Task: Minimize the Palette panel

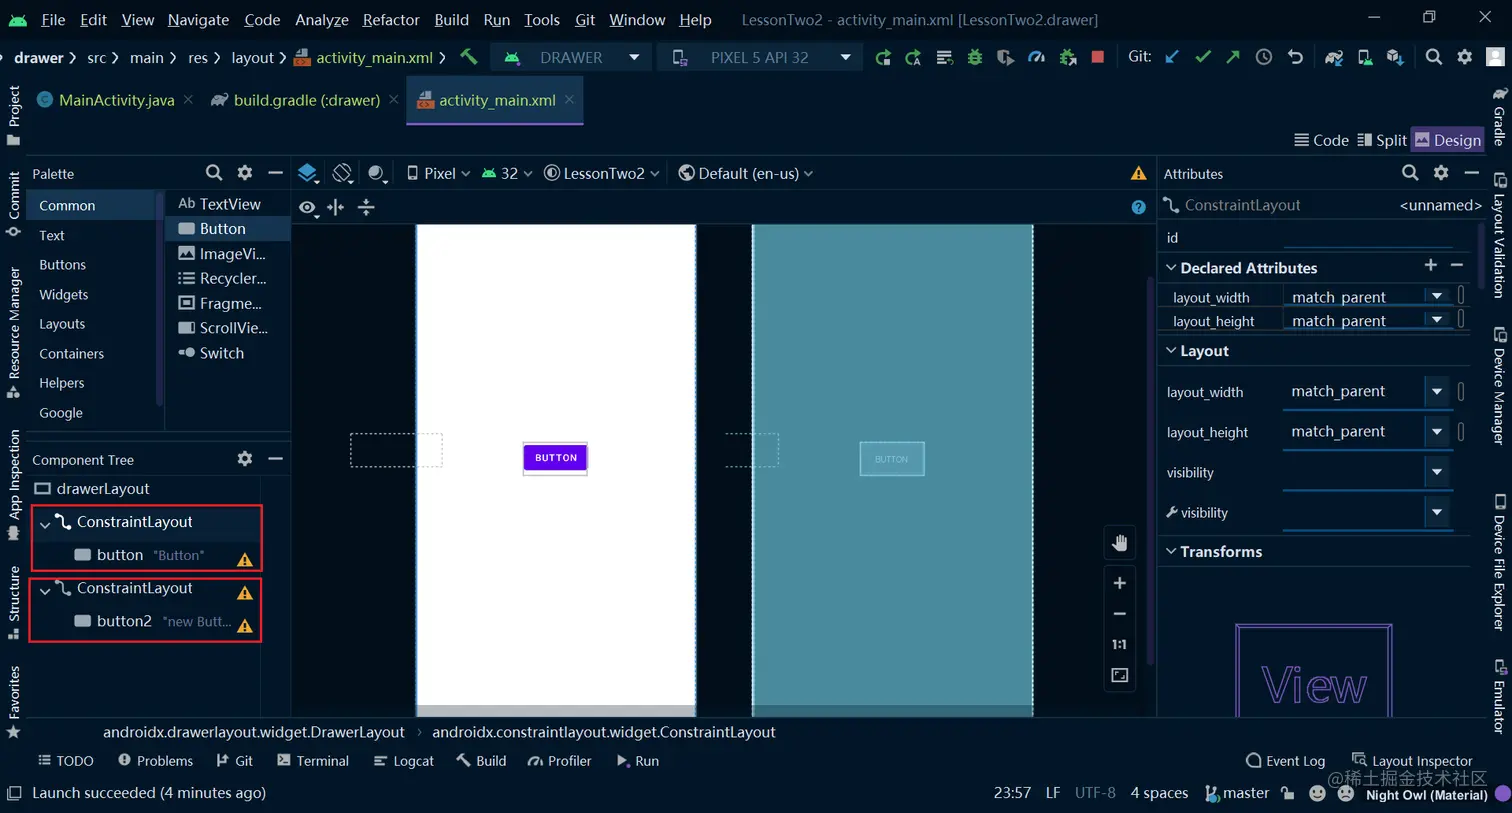Action: pyautogui.click(x=275, y=173)
